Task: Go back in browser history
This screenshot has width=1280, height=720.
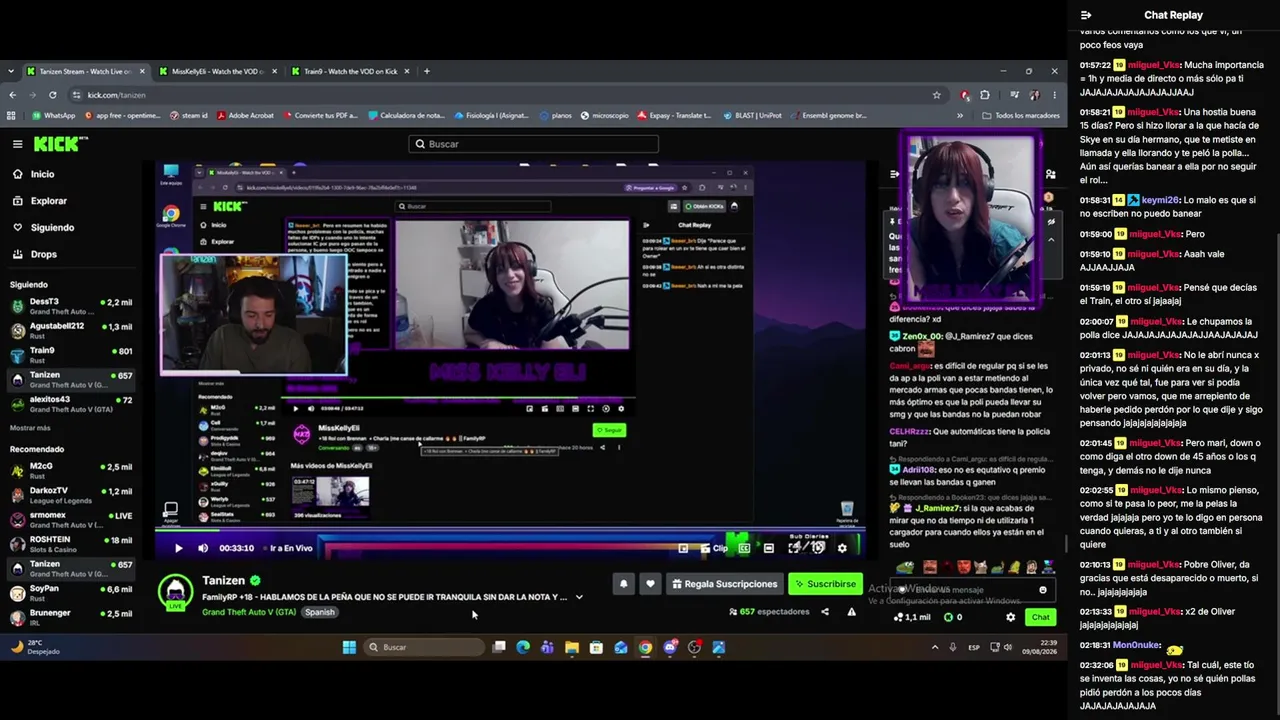Action: tap(12, 95)
